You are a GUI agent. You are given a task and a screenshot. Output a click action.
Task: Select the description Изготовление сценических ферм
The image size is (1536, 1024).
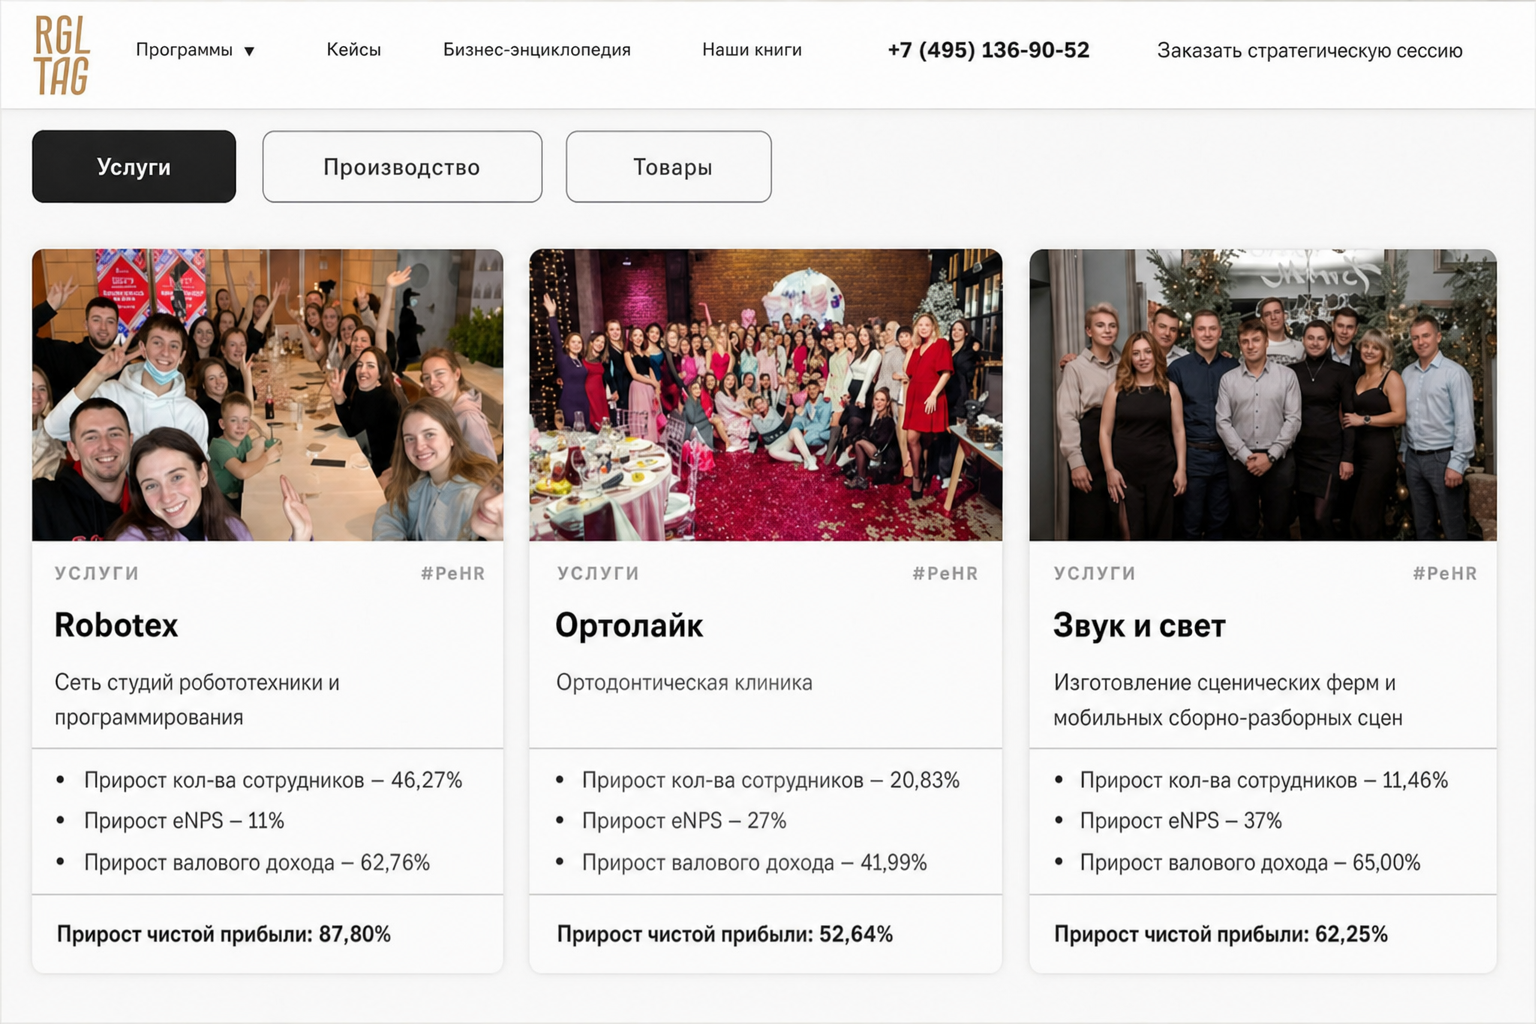point(1228,700)
